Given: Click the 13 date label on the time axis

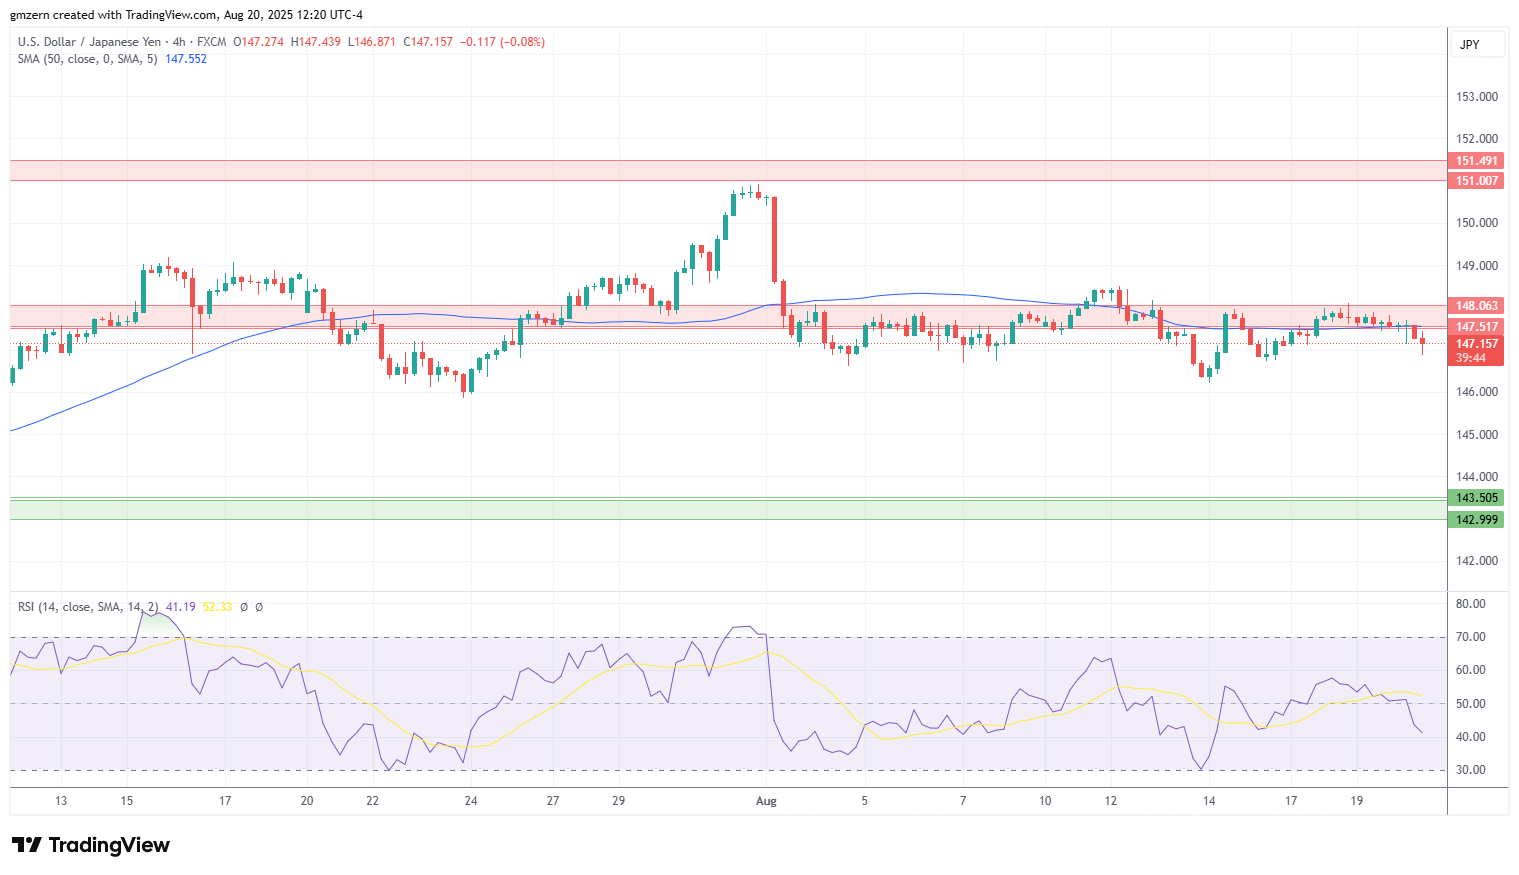Looking at the screenshot, I should click(x=61, y=801).
